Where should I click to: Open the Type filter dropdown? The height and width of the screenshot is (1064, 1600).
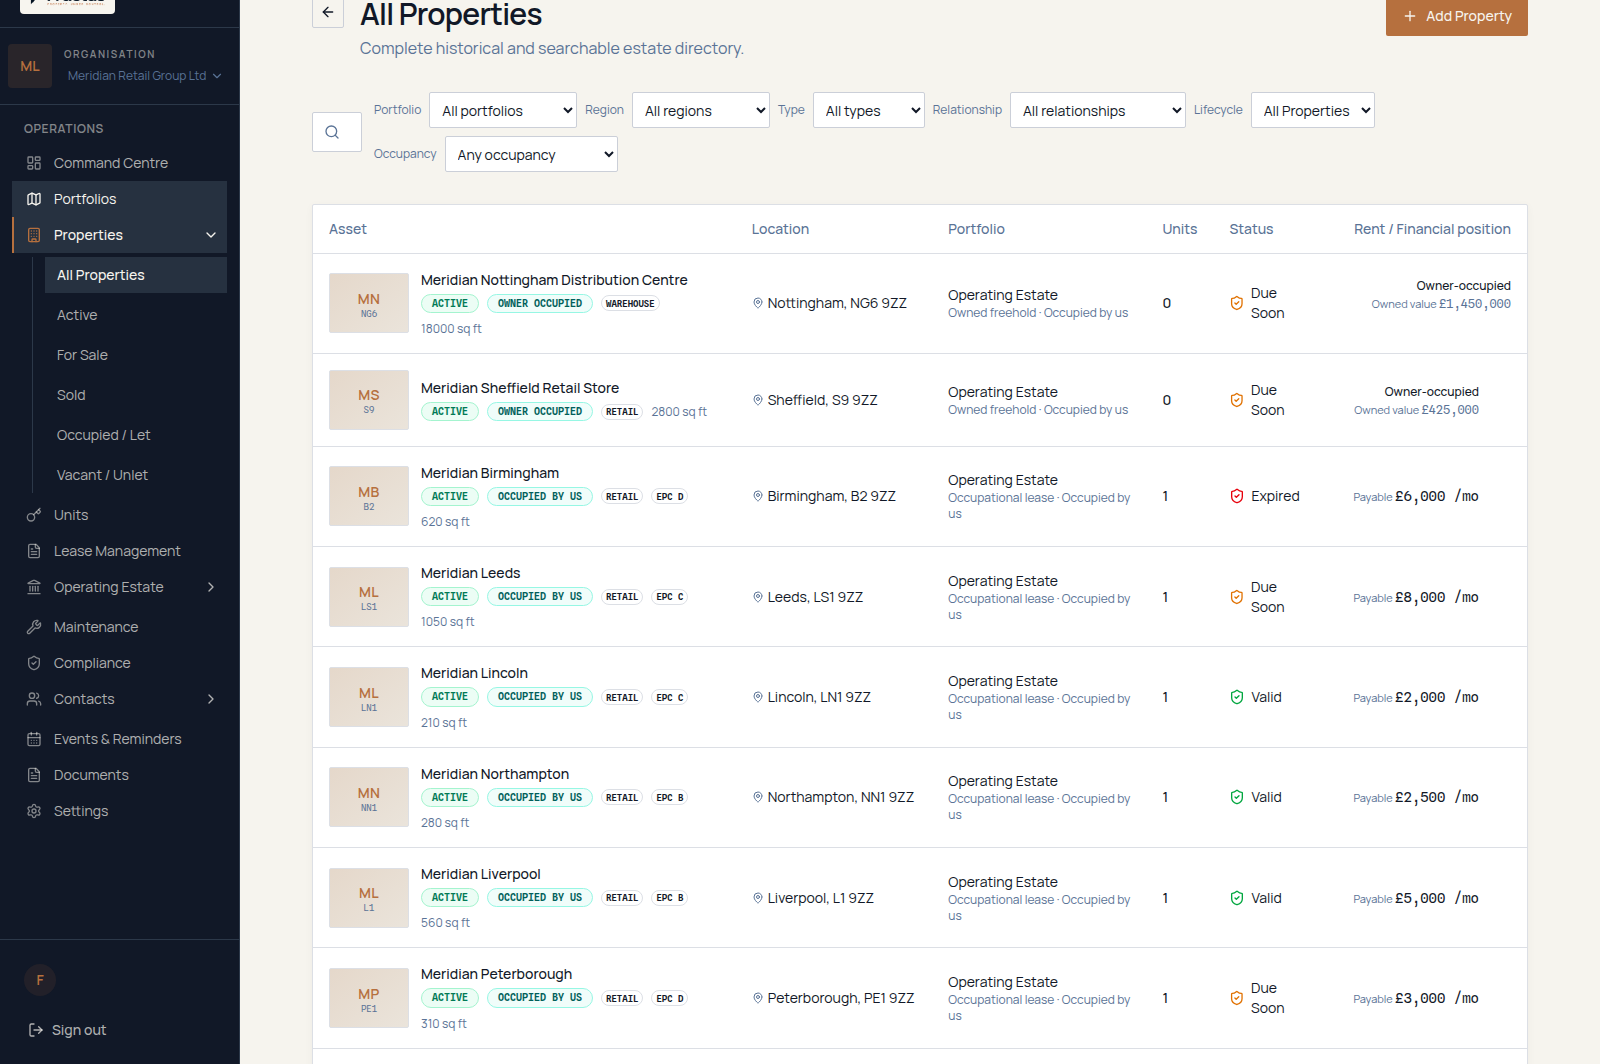click(869, 110)
